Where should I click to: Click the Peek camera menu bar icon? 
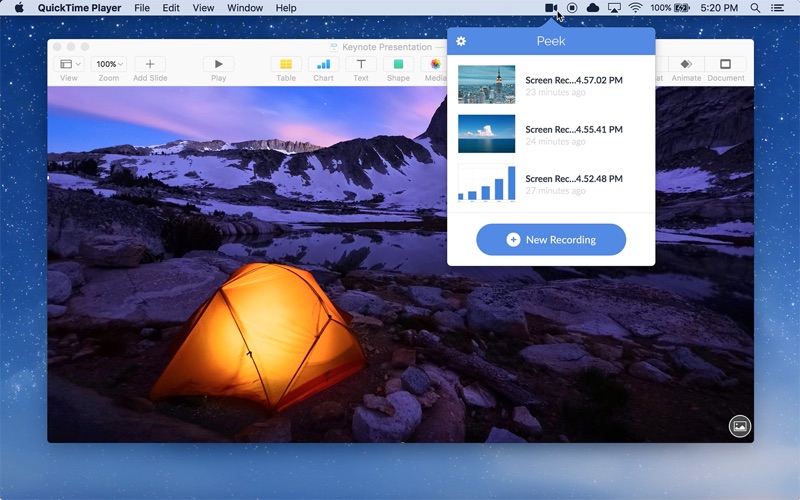(x=551, y=8)
